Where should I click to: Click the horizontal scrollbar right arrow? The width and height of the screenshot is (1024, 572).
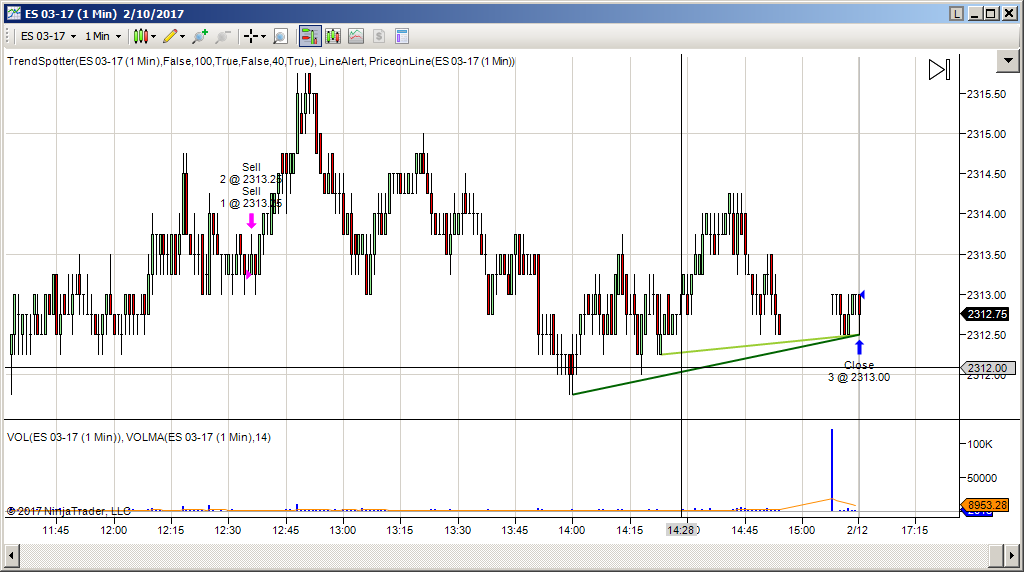(x=1012, y=556)
